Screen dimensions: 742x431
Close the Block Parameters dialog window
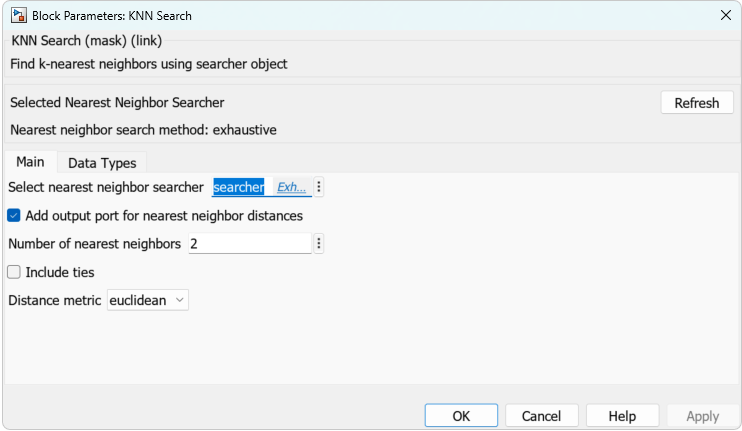pyautogui.click(x=725, y=16)
